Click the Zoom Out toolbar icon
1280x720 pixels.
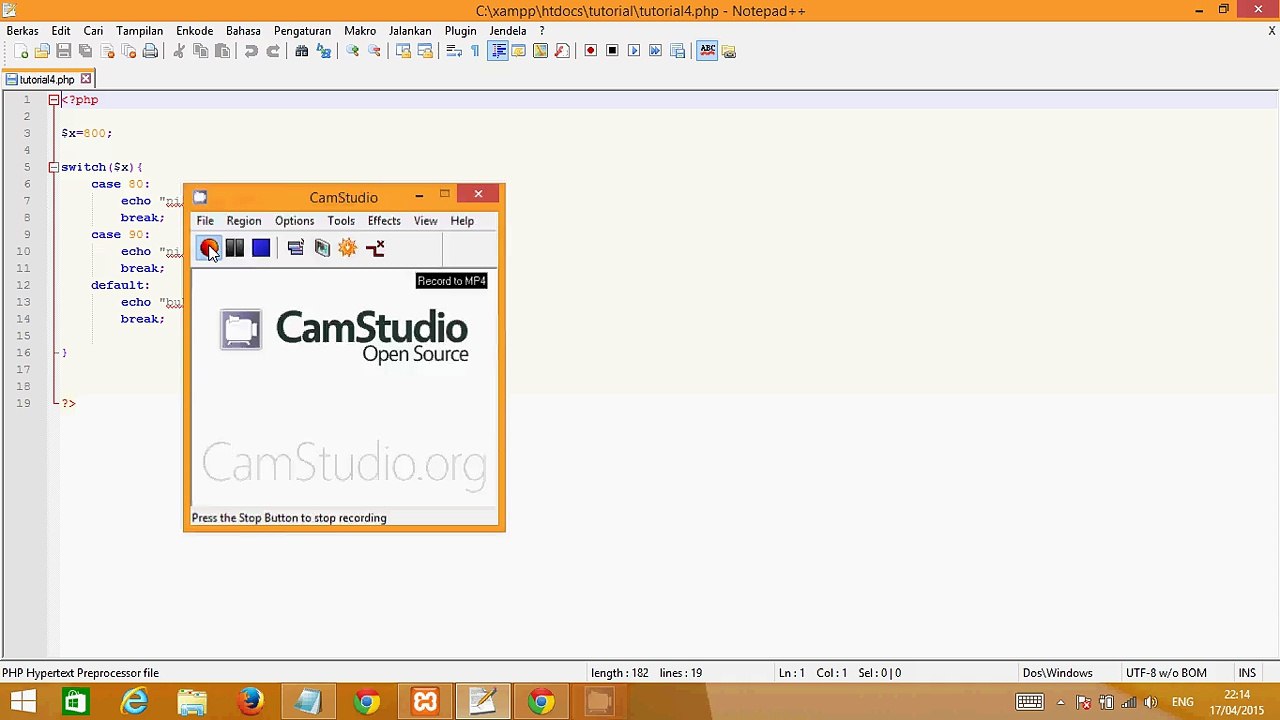point(374,51)
